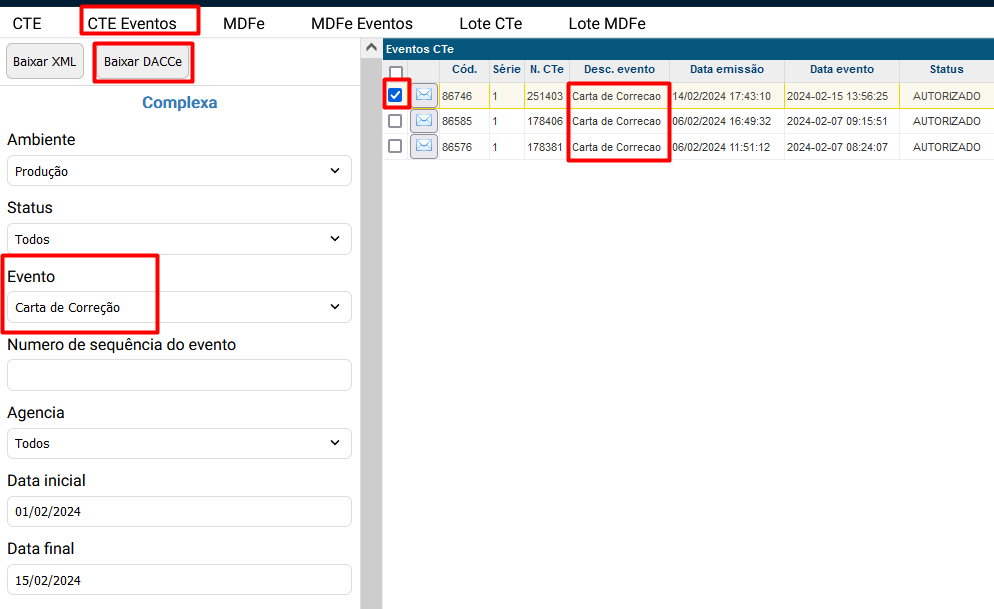Click the Data inicial date field
994x609 pixels.
pos(179,511)
